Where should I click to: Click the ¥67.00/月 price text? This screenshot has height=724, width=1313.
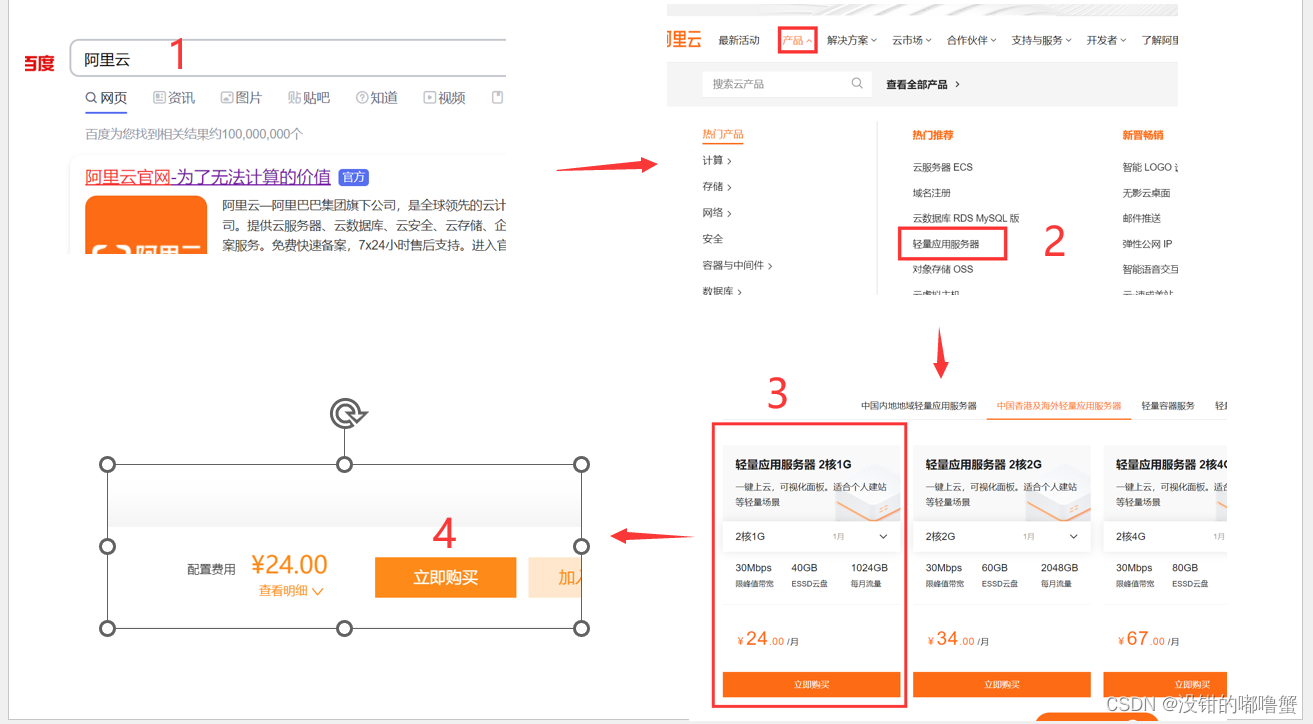(x=1149, y=639)
